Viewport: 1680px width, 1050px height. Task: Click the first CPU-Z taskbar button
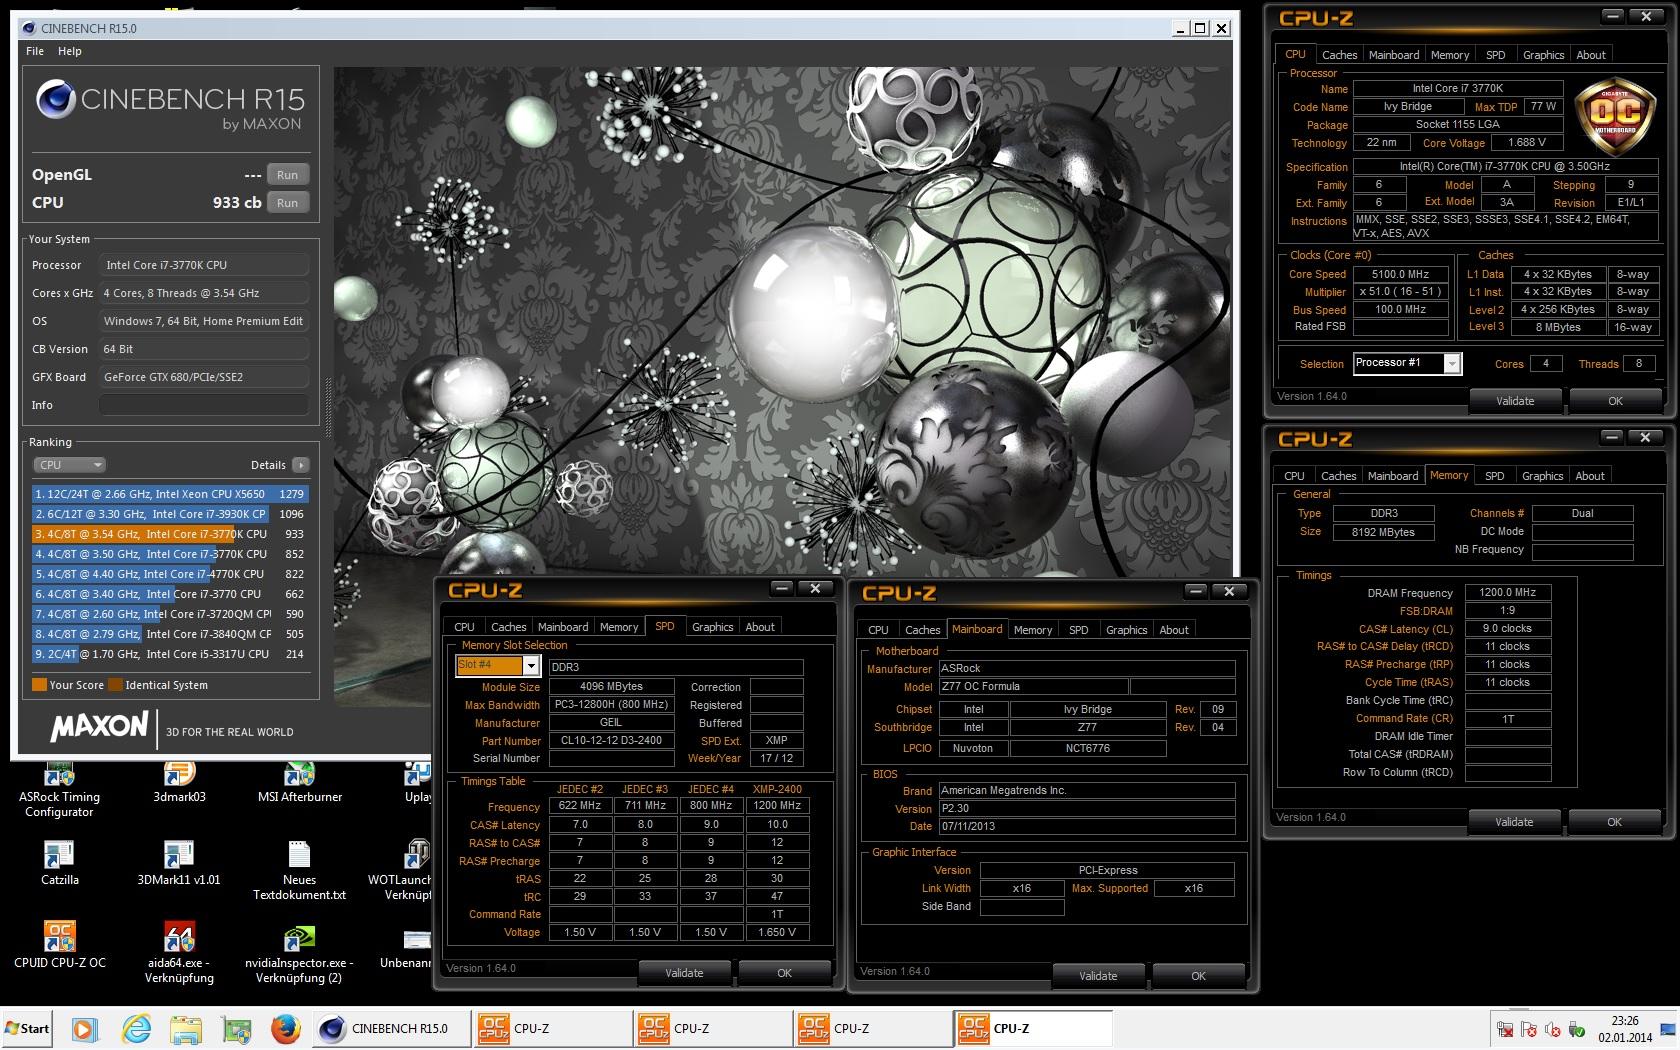[x=552, y=1028]
